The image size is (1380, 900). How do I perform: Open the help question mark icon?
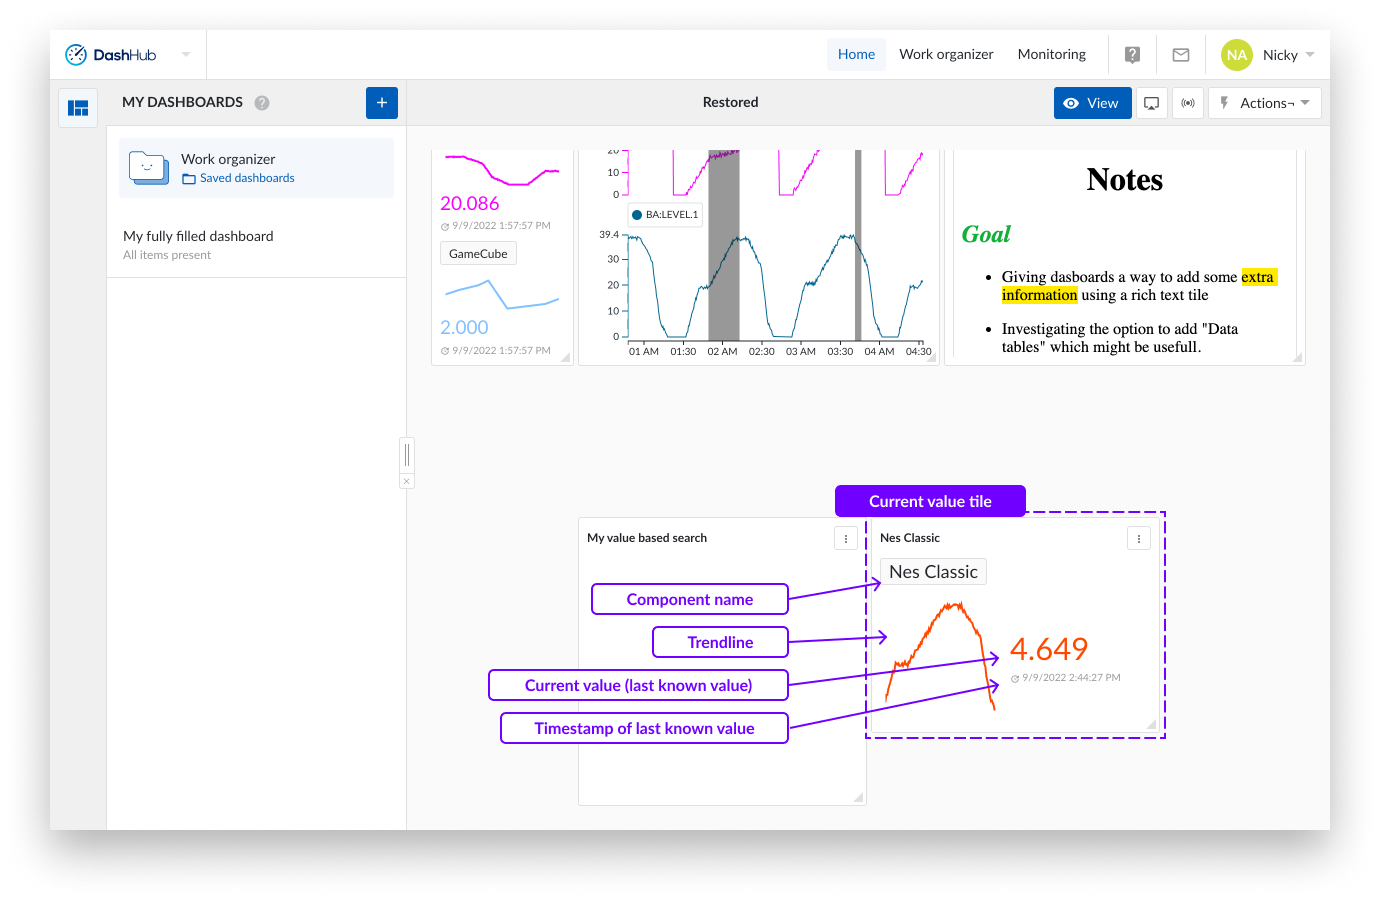[x=1132, y=55]
